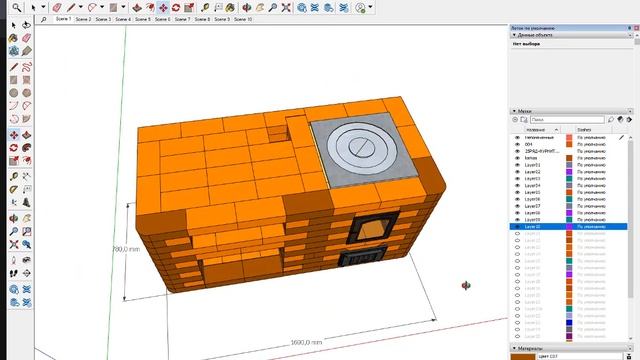
Task: Open the user account icon in toolbar
Action: pyautogui.click(x=360, y=7)
